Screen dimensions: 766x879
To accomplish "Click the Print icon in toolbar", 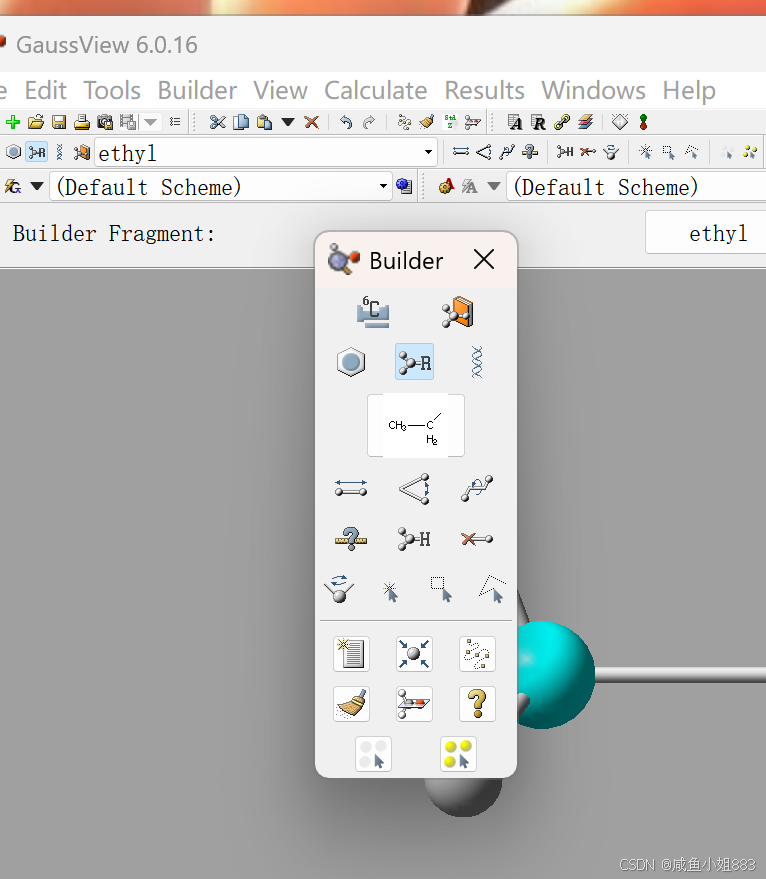I will coord(82,122).
